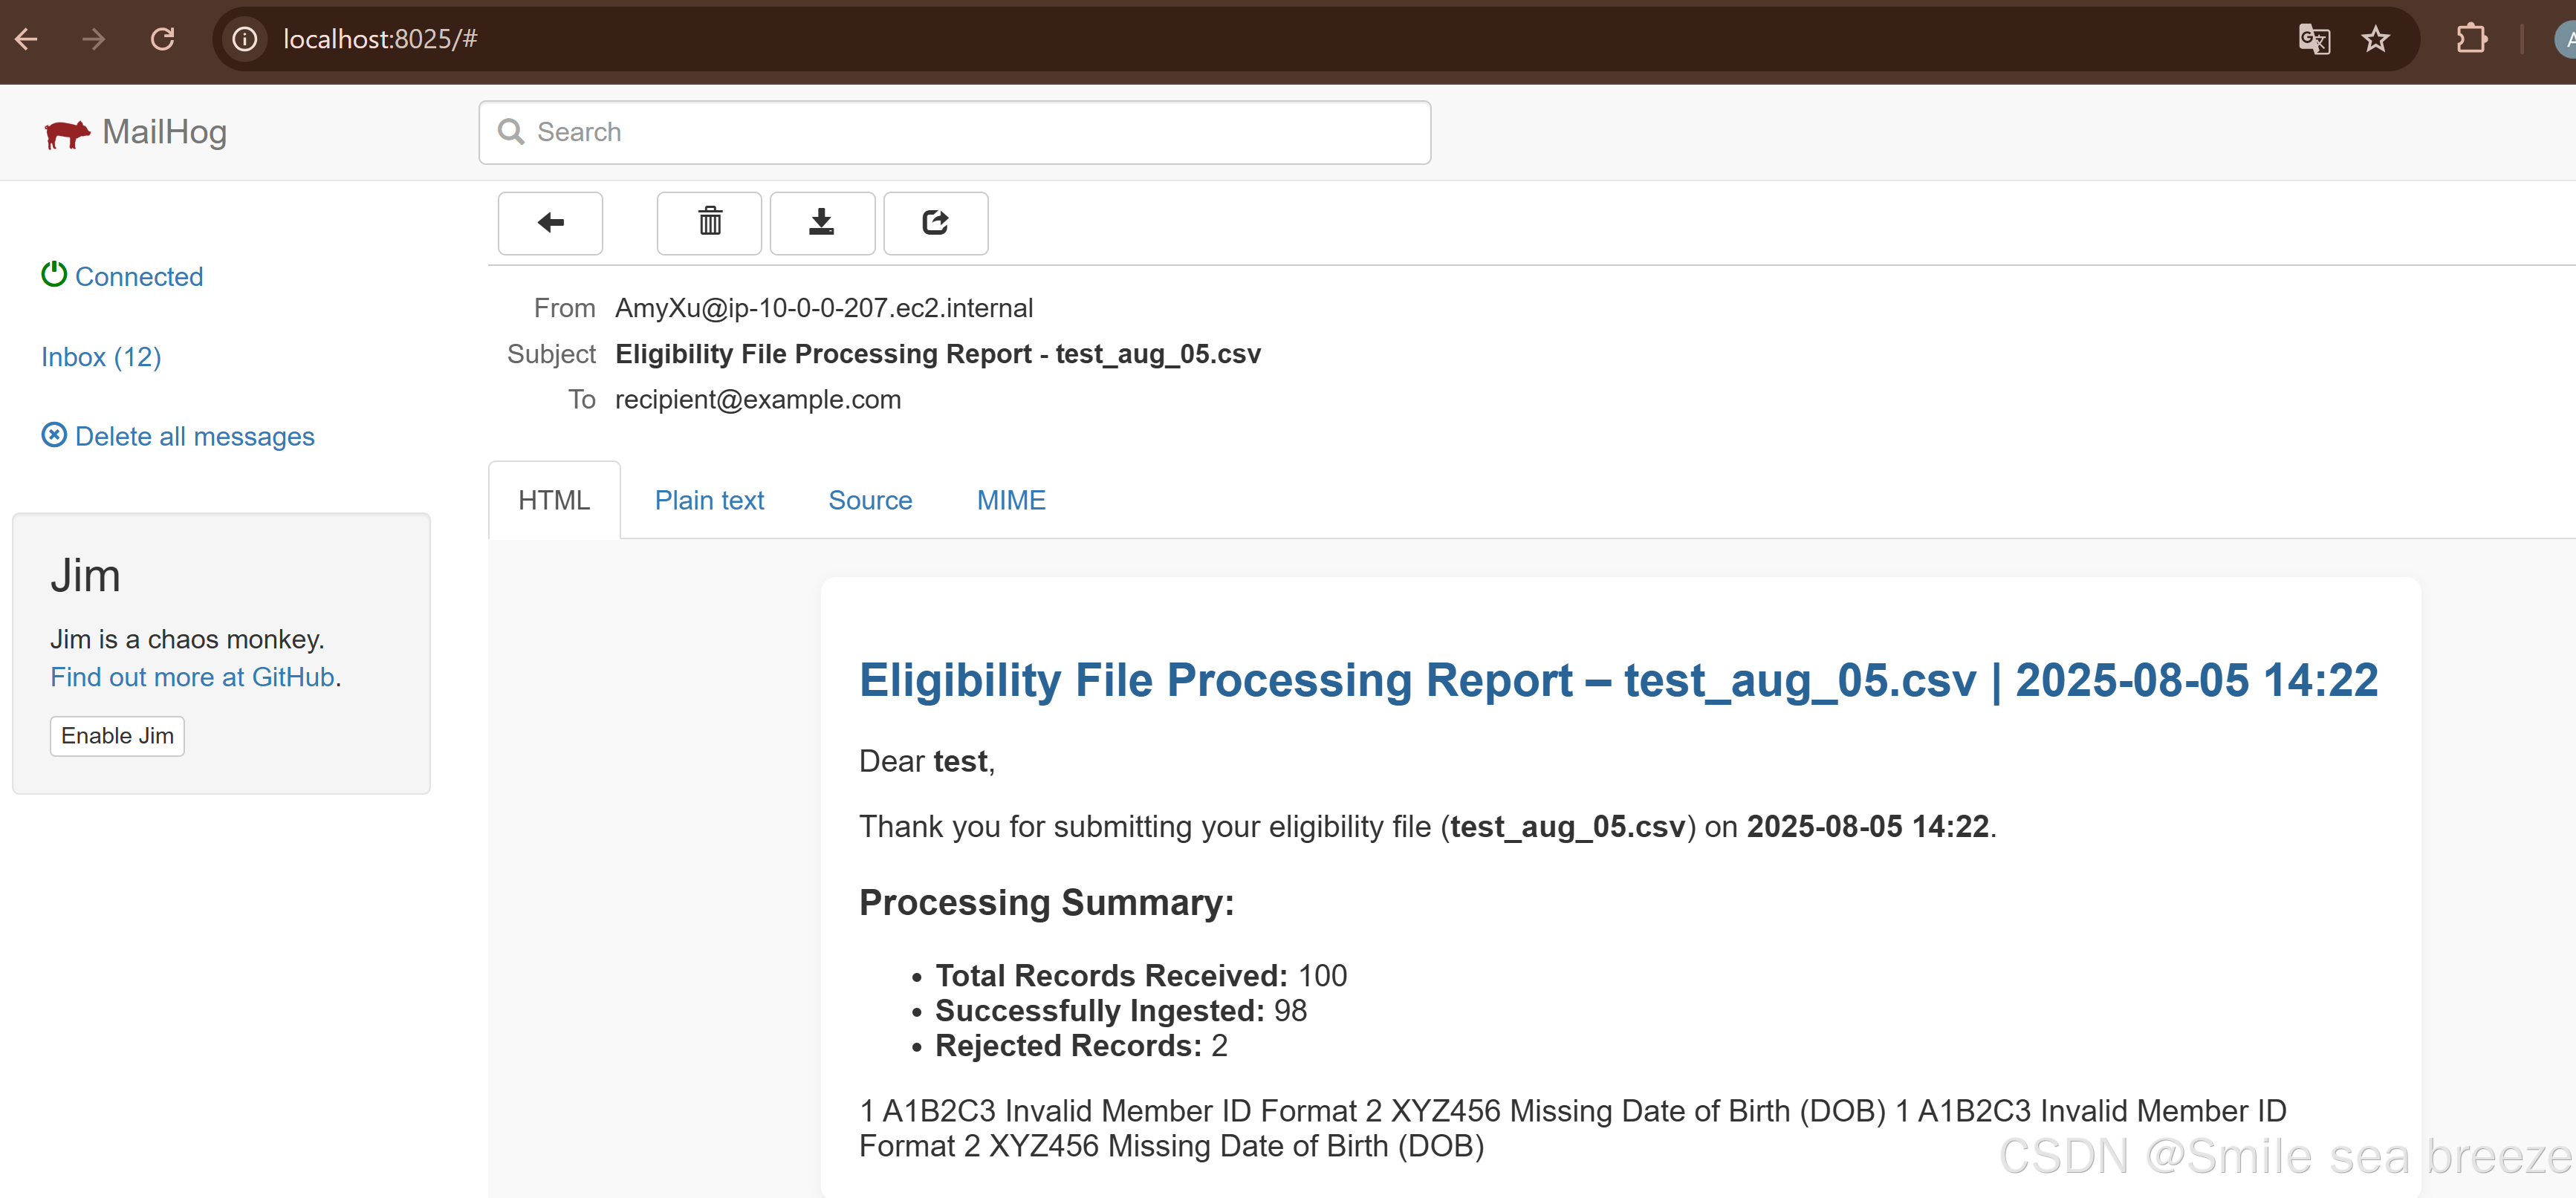Screen dimensions: 2576x1198
Task: Go back with browser back arrow
Action: coord(27,39)
